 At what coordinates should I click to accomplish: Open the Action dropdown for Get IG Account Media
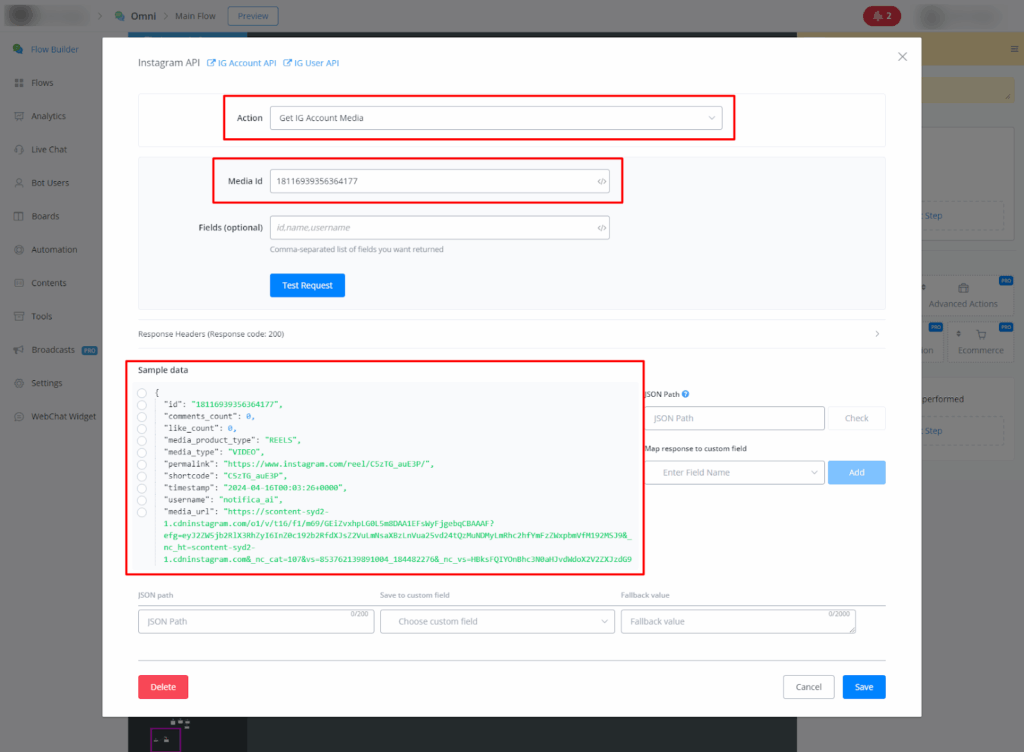point(495,118)
